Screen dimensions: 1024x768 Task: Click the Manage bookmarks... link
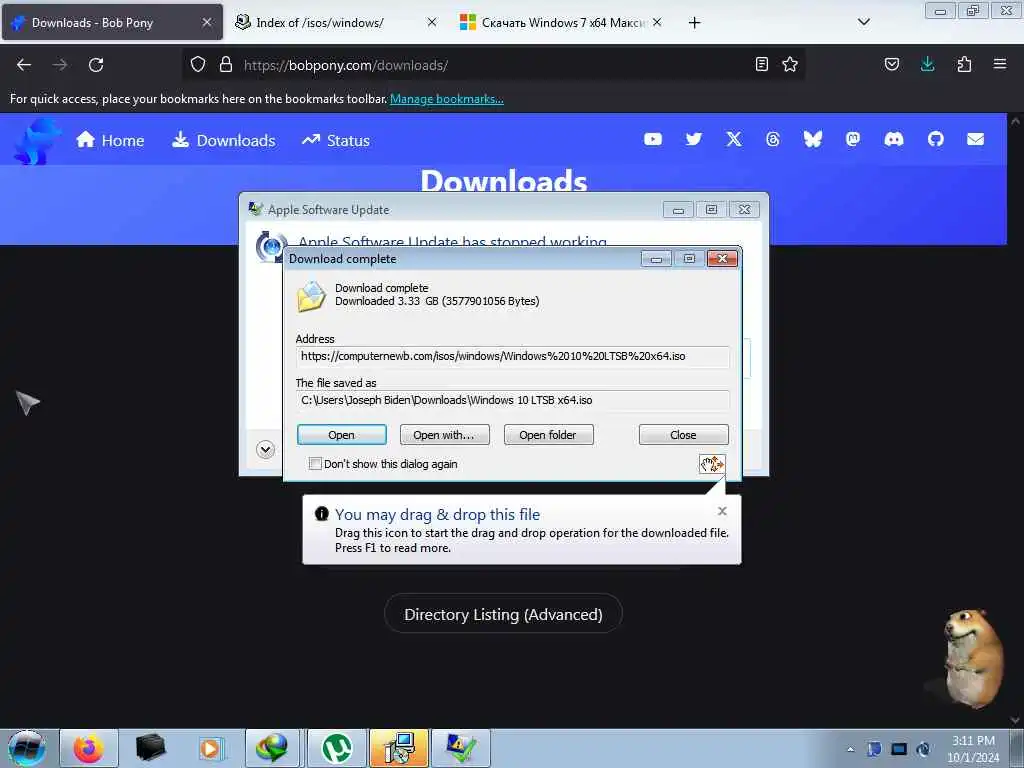pyautogui.click(x=447, y=99)
